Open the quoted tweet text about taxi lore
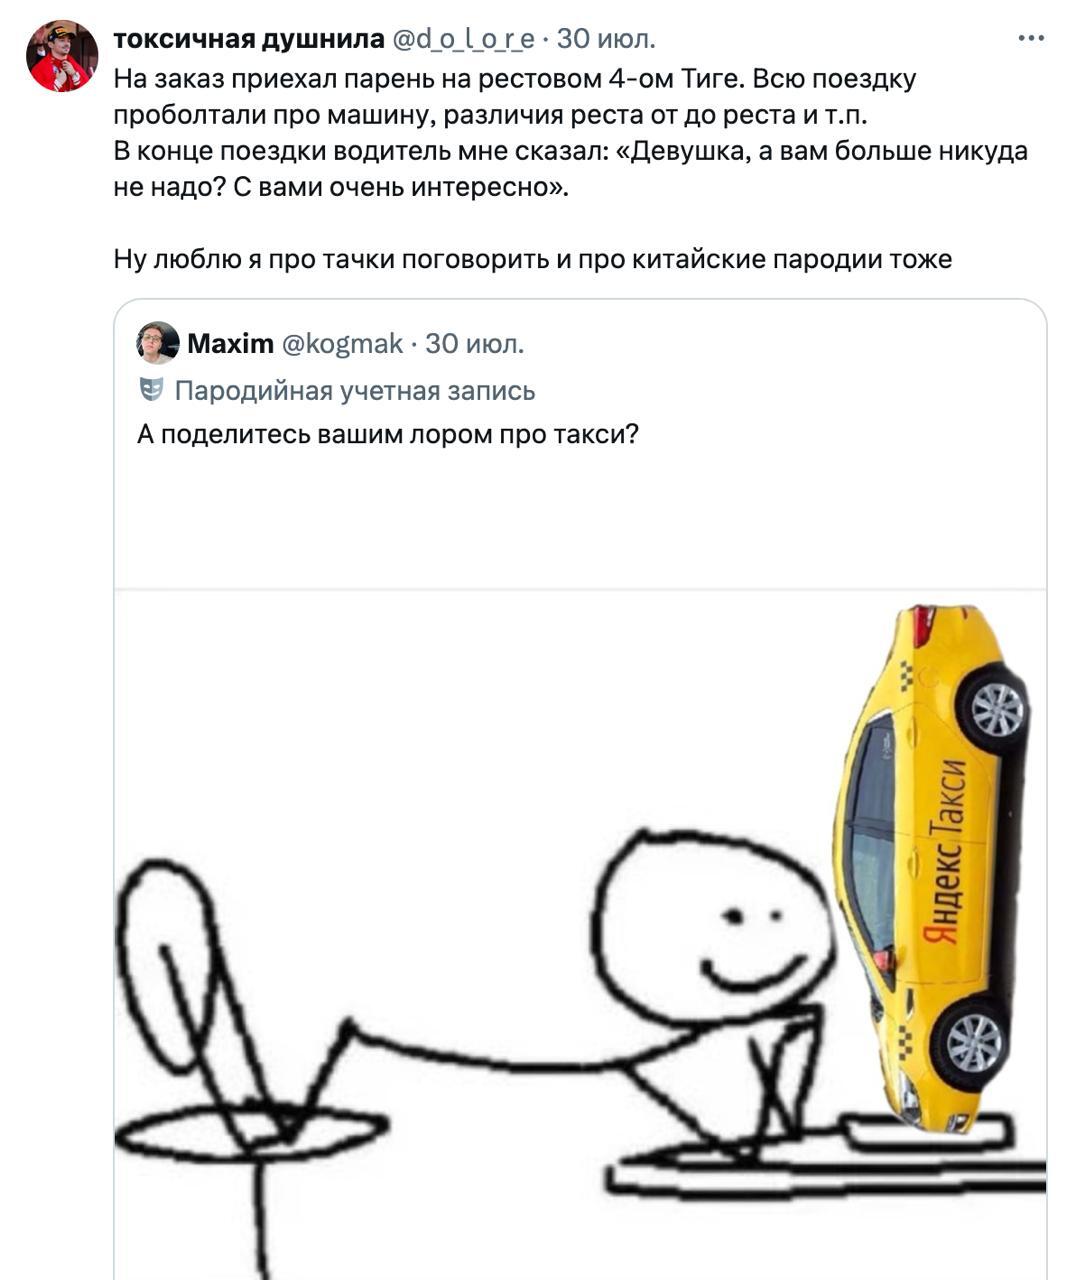Screen dimensions: 1067x1280 387,435
